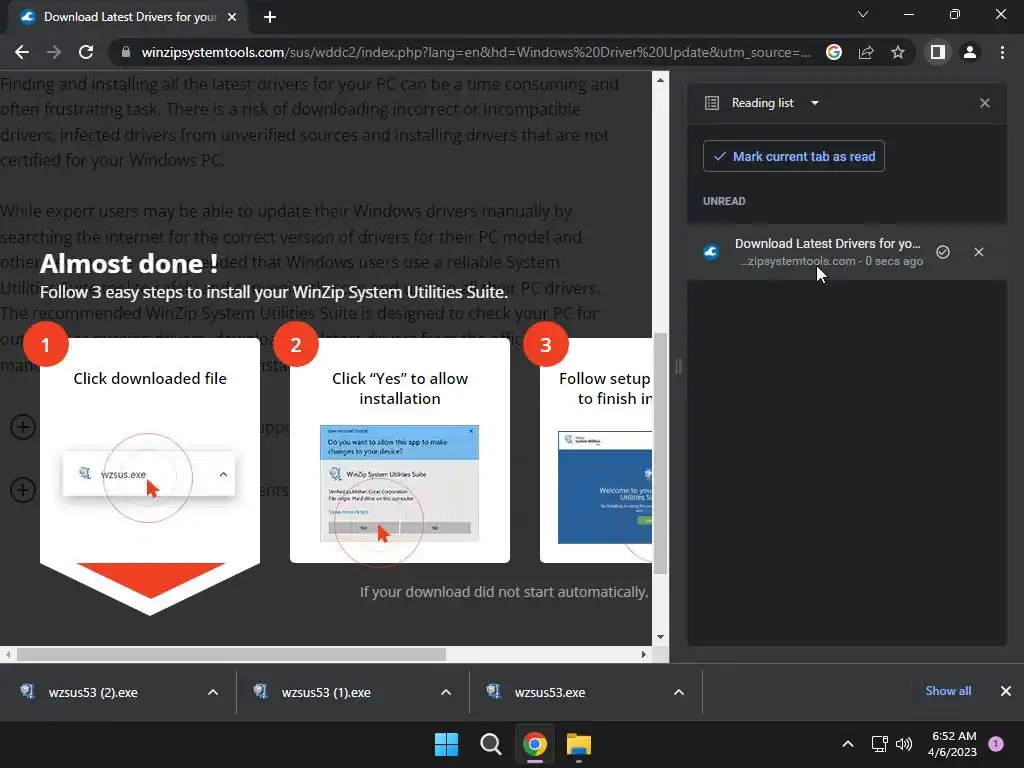The width and height of the screenshot is (1024, 768).
Task: Go back with the browser back arrow
Action: tap(22, 52)
